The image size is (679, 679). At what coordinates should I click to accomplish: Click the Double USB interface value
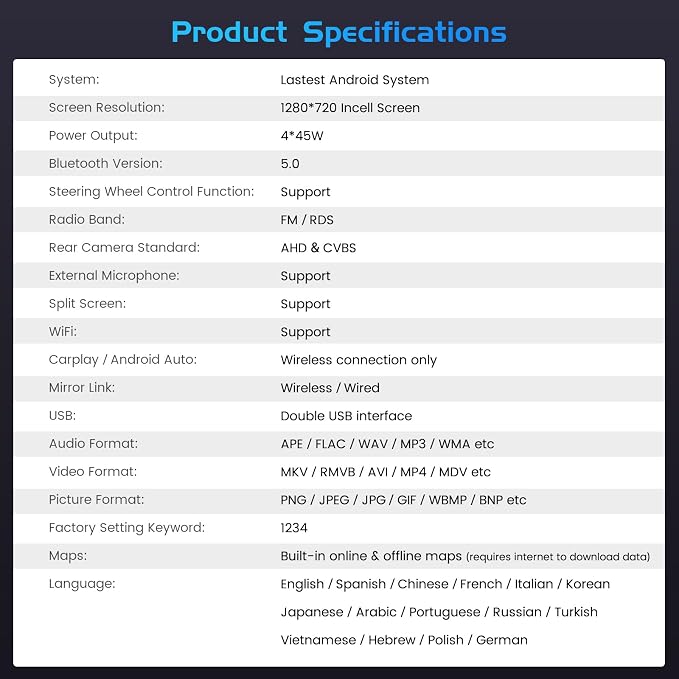tap(346, 416)
